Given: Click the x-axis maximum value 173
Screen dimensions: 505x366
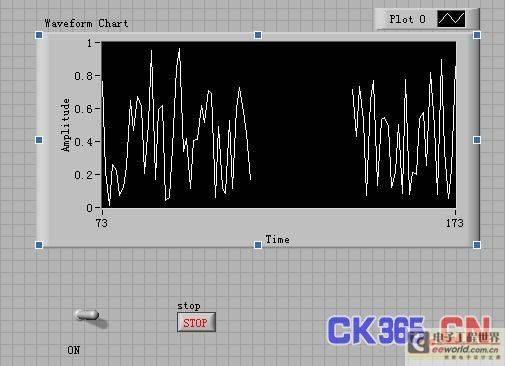Looking at the screenshot, I should (x=455, y=223).
